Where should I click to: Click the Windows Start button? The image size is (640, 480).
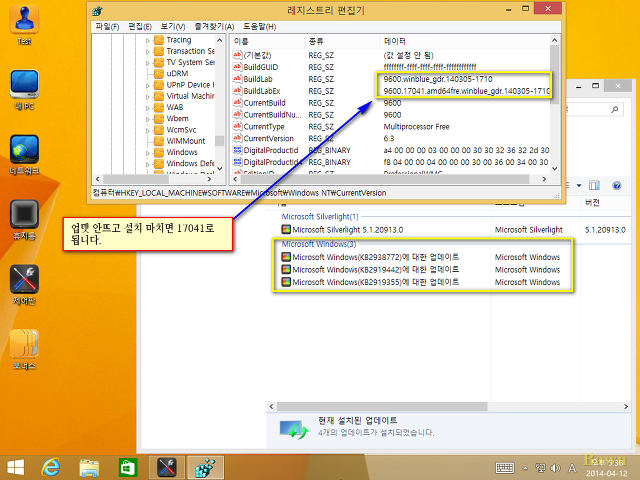[x=16, y=468]
